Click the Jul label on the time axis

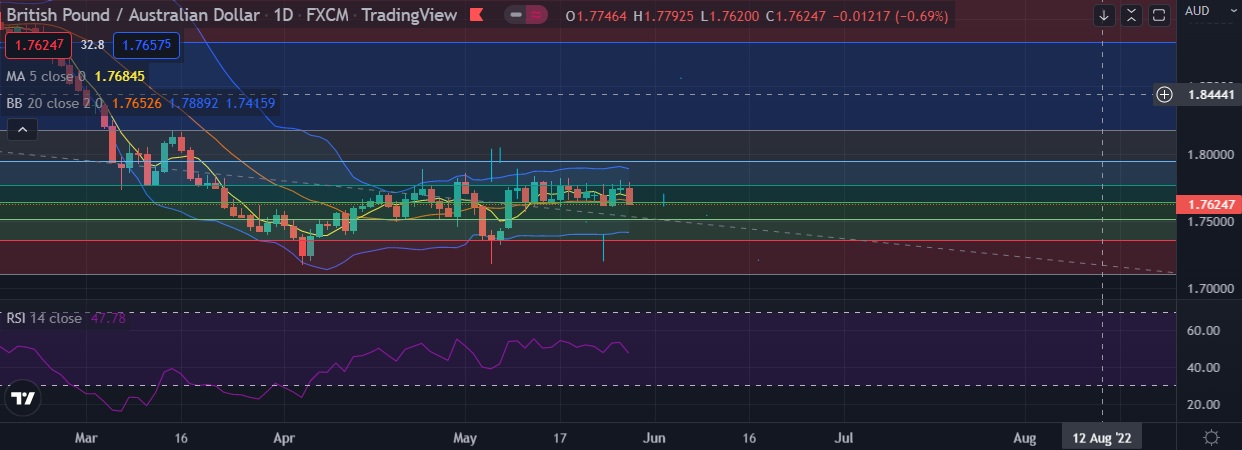point(844,437)
